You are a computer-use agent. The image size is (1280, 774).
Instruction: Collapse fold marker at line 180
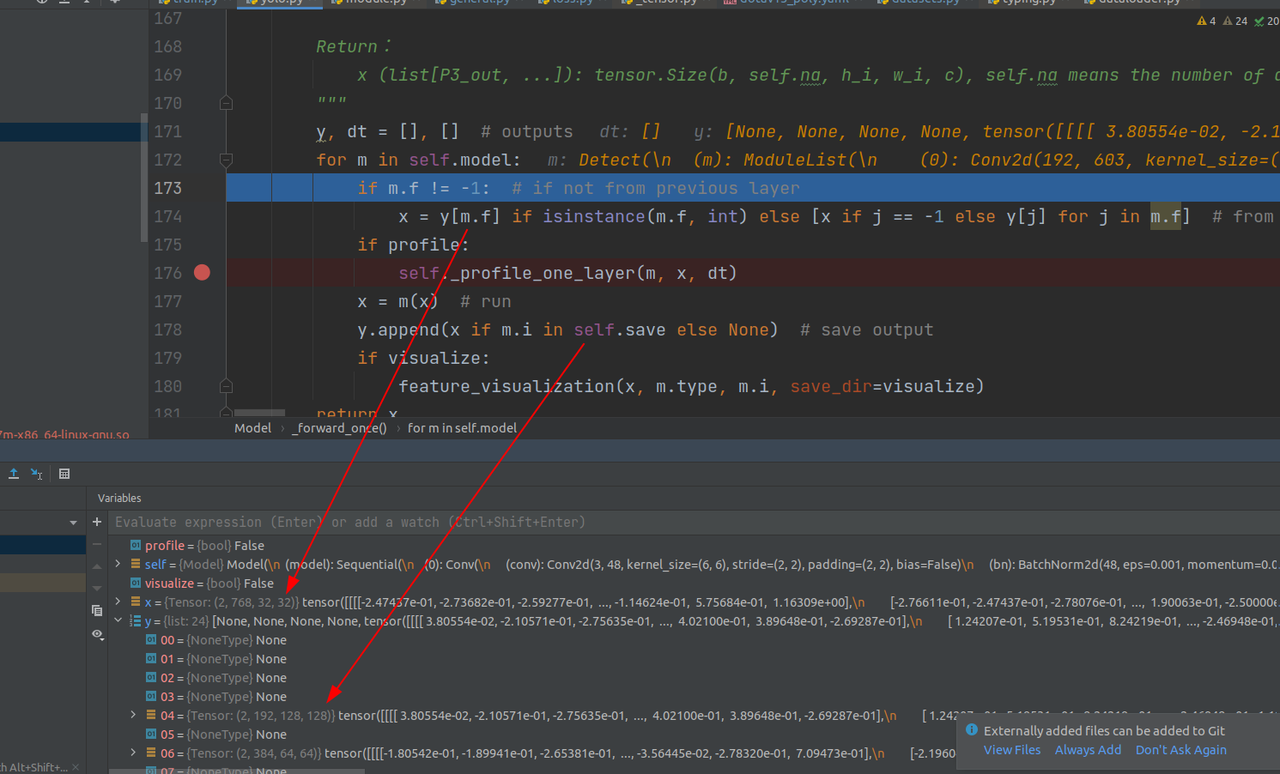point(226,386)
